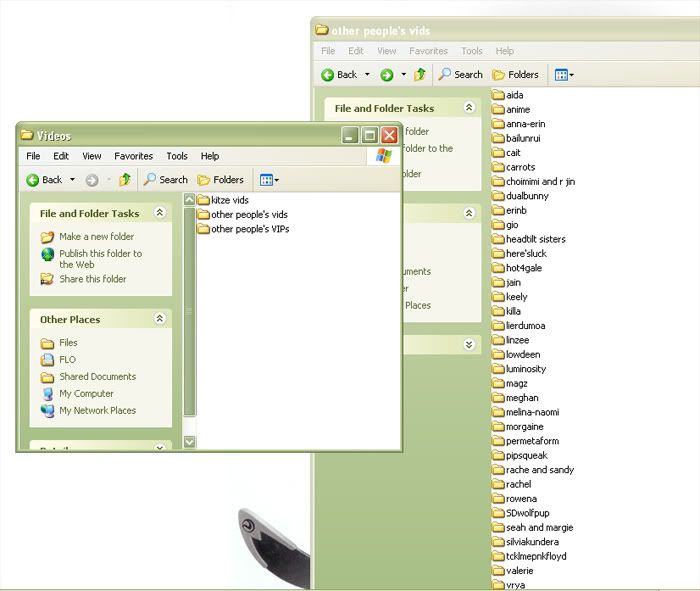Image resolution: width=700 pixels, height=591 pixels.
Task: Select the hot4gale folder
Action: [x=517, y=268]
